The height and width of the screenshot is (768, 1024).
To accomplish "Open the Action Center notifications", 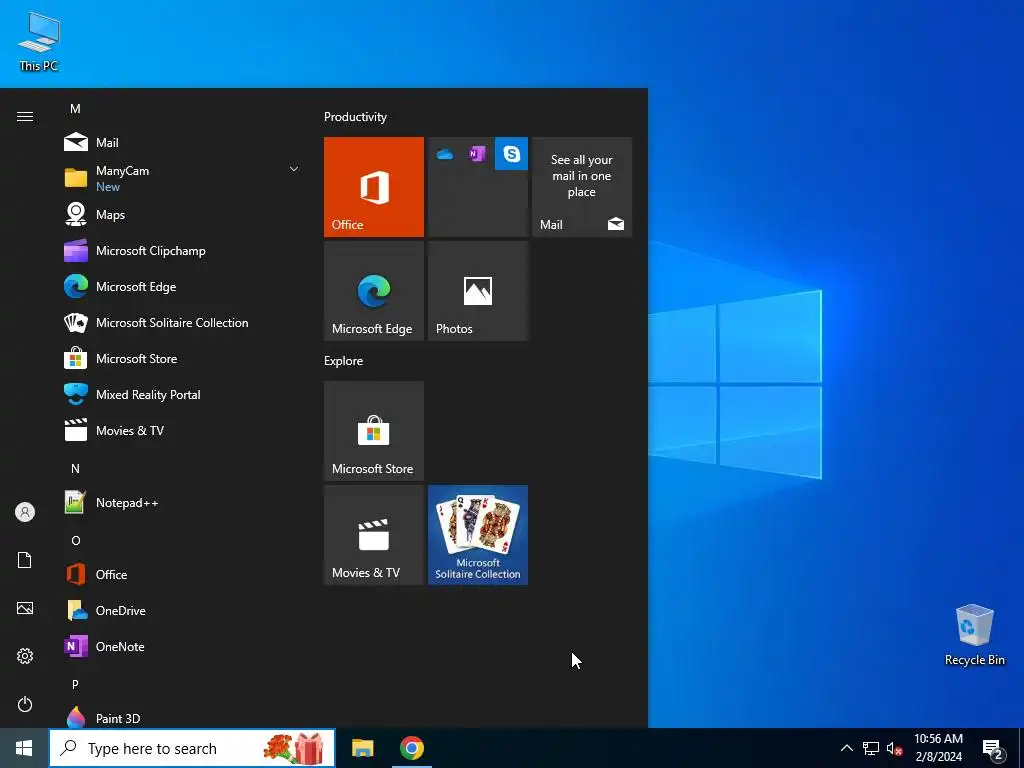I will click(993, 748).
